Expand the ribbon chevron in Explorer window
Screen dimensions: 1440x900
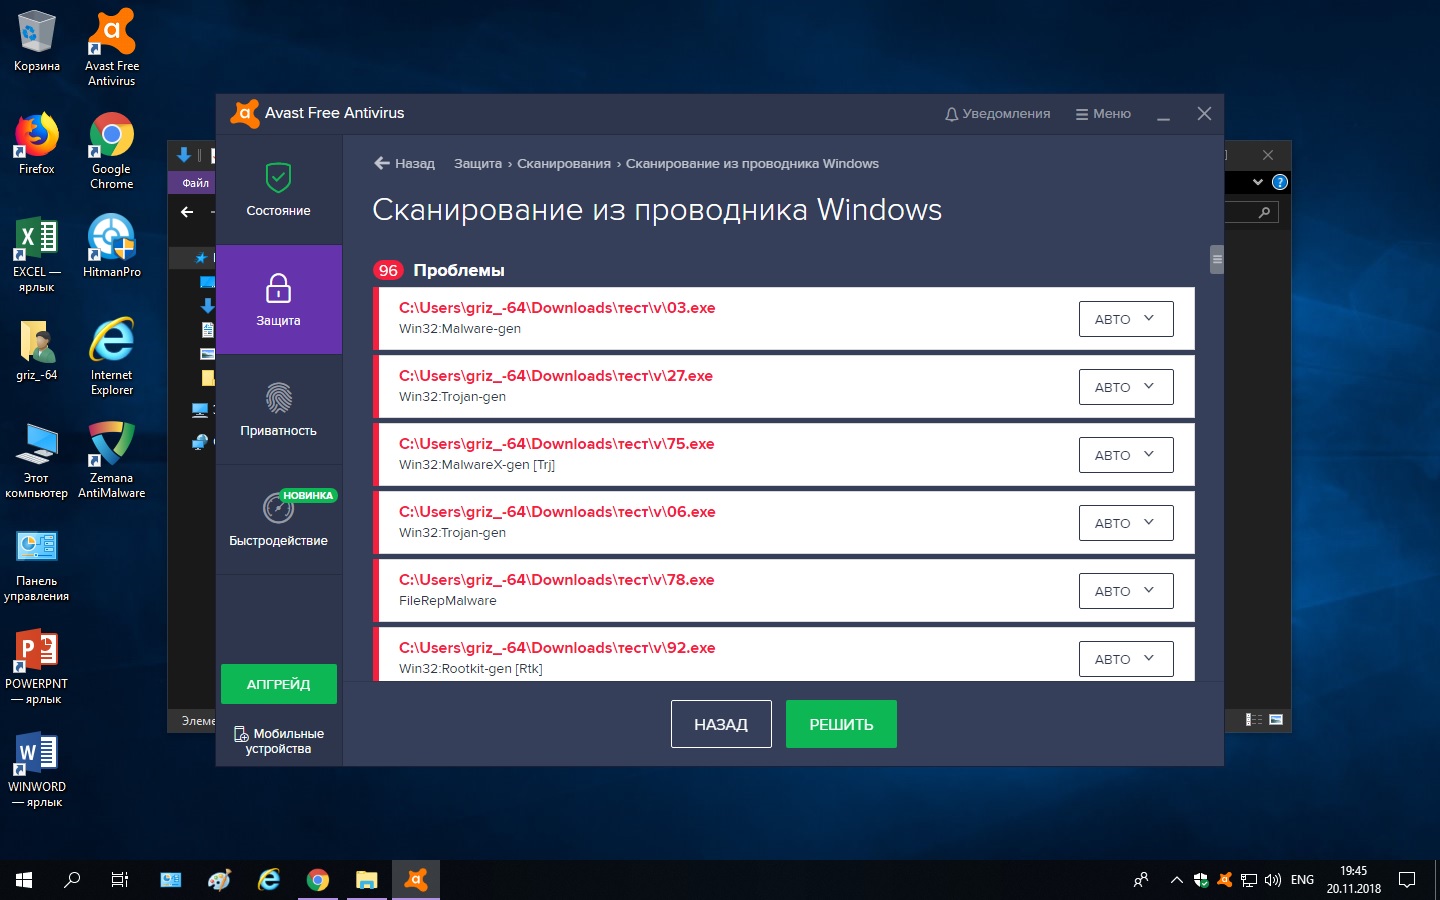pos(1258,182)
